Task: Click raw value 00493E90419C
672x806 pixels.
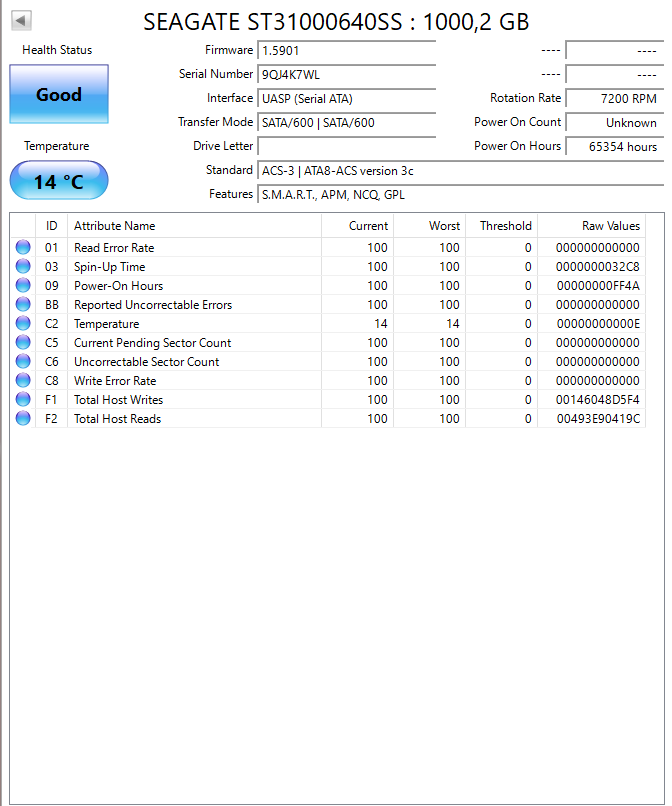Action: coord(598,419)
